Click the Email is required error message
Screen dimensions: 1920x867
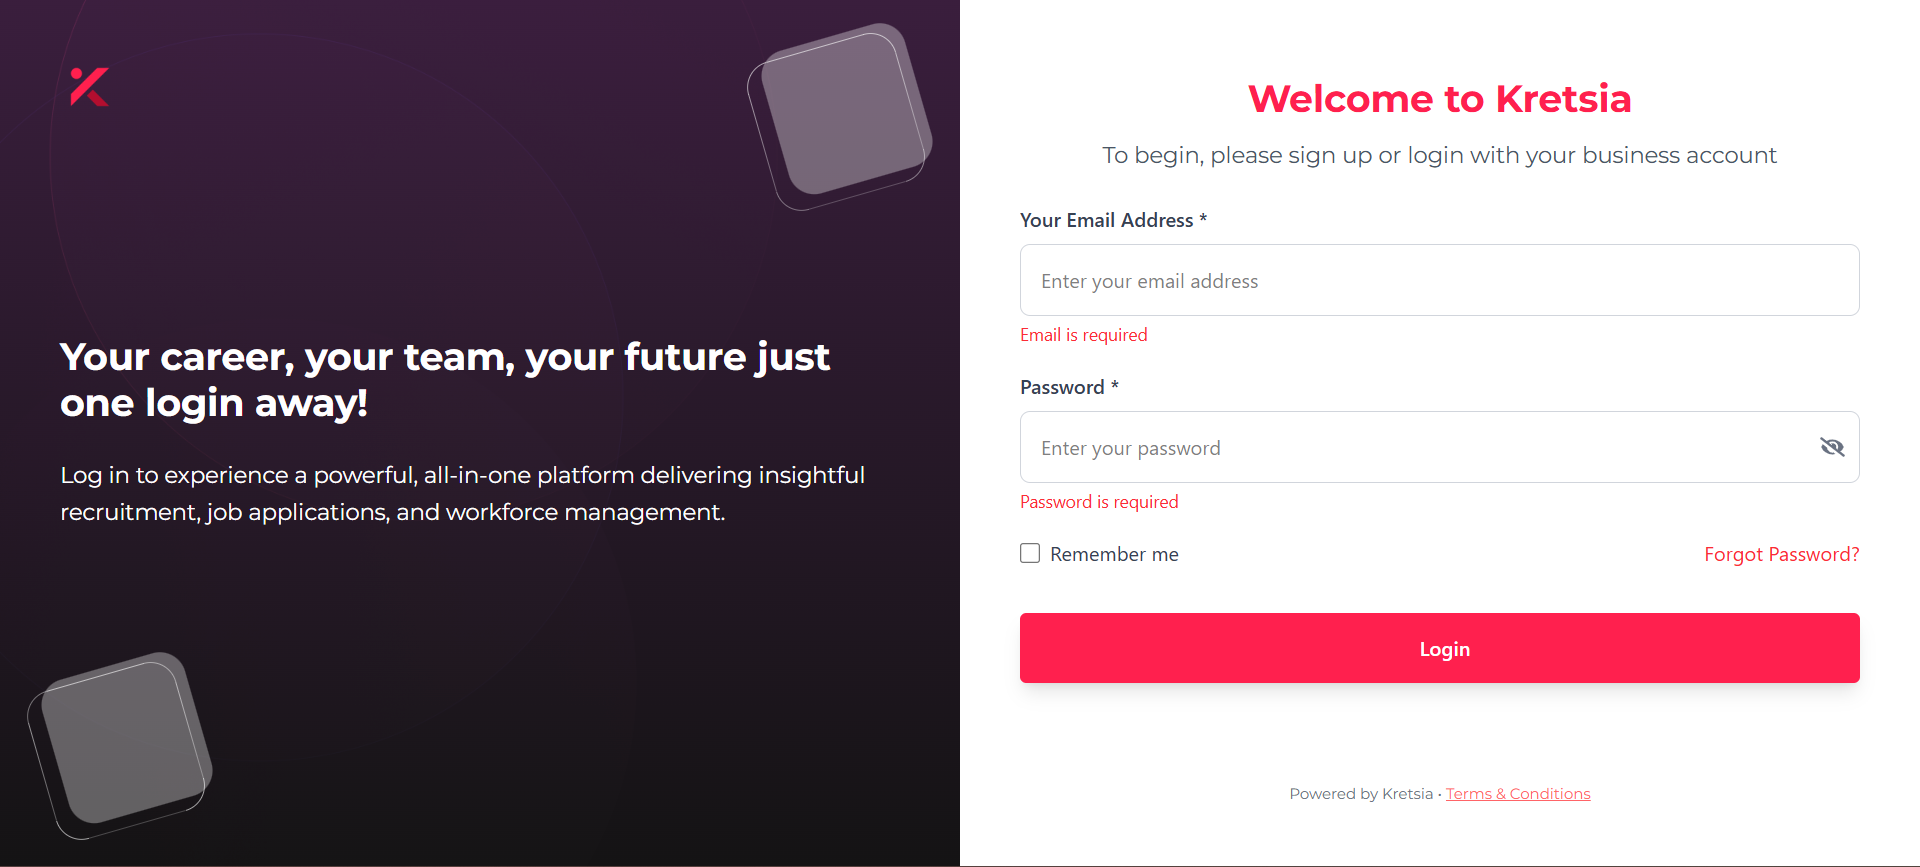pyautogui.click(x=1083, y=334)
